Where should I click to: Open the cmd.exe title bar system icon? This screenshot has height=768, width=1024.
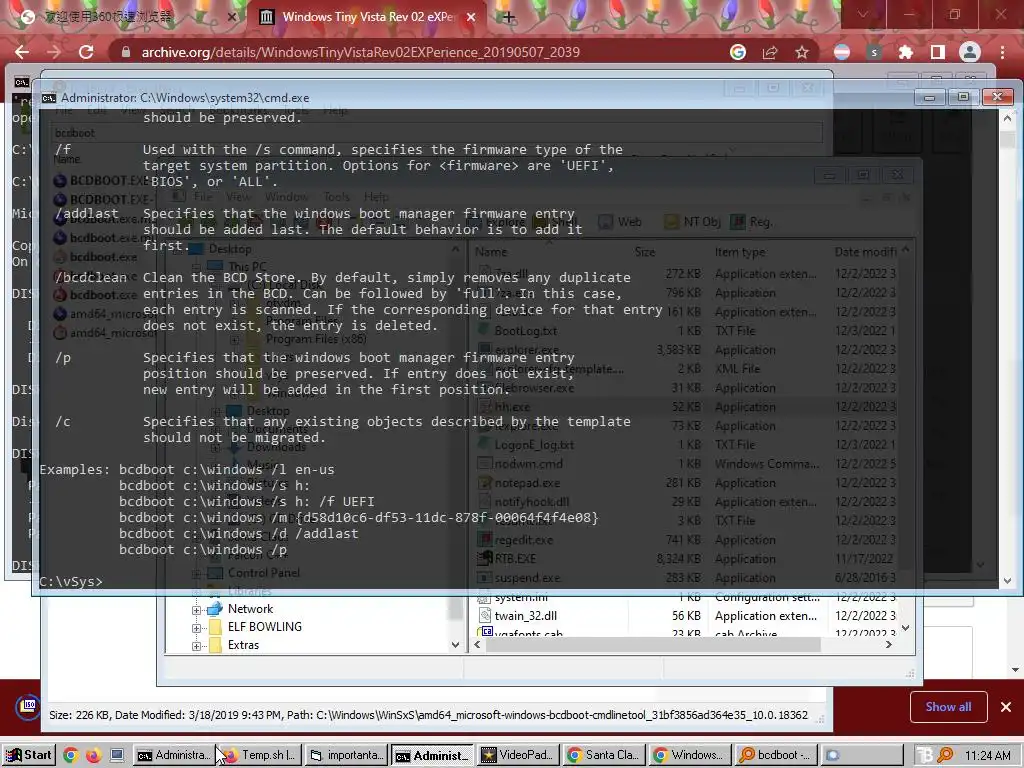coord(48,98)
